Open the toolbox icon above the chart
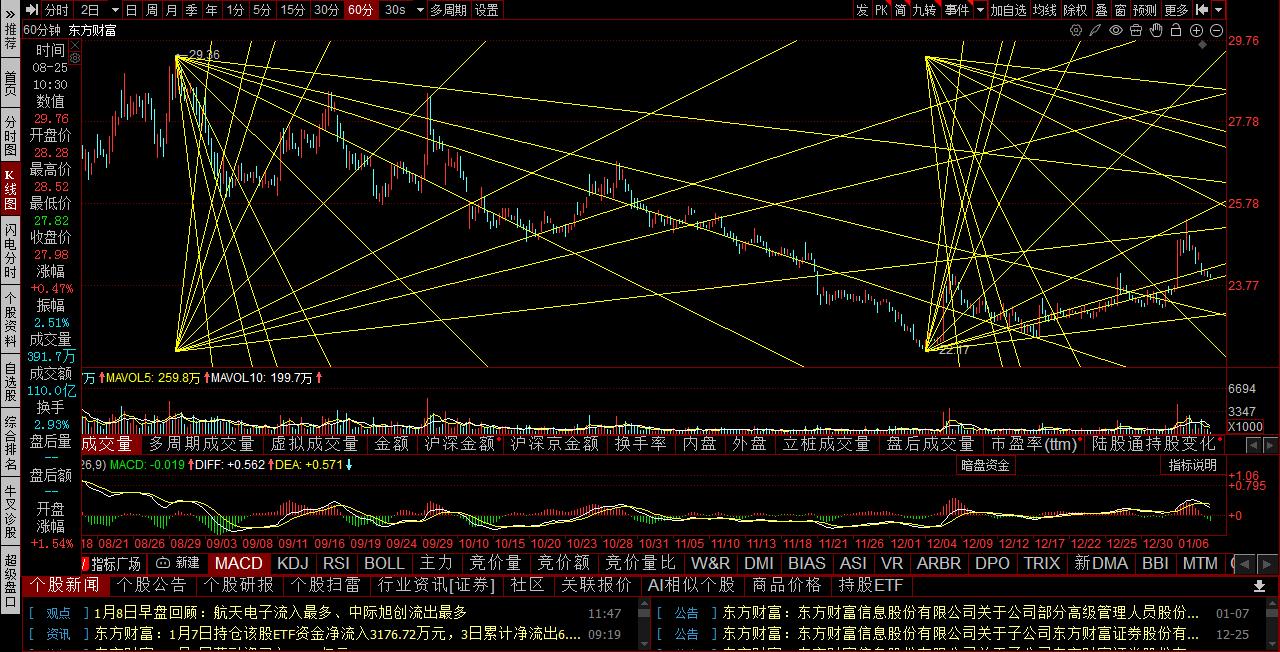Viewport: 1280px width, 652px height. click(1136, 30)
